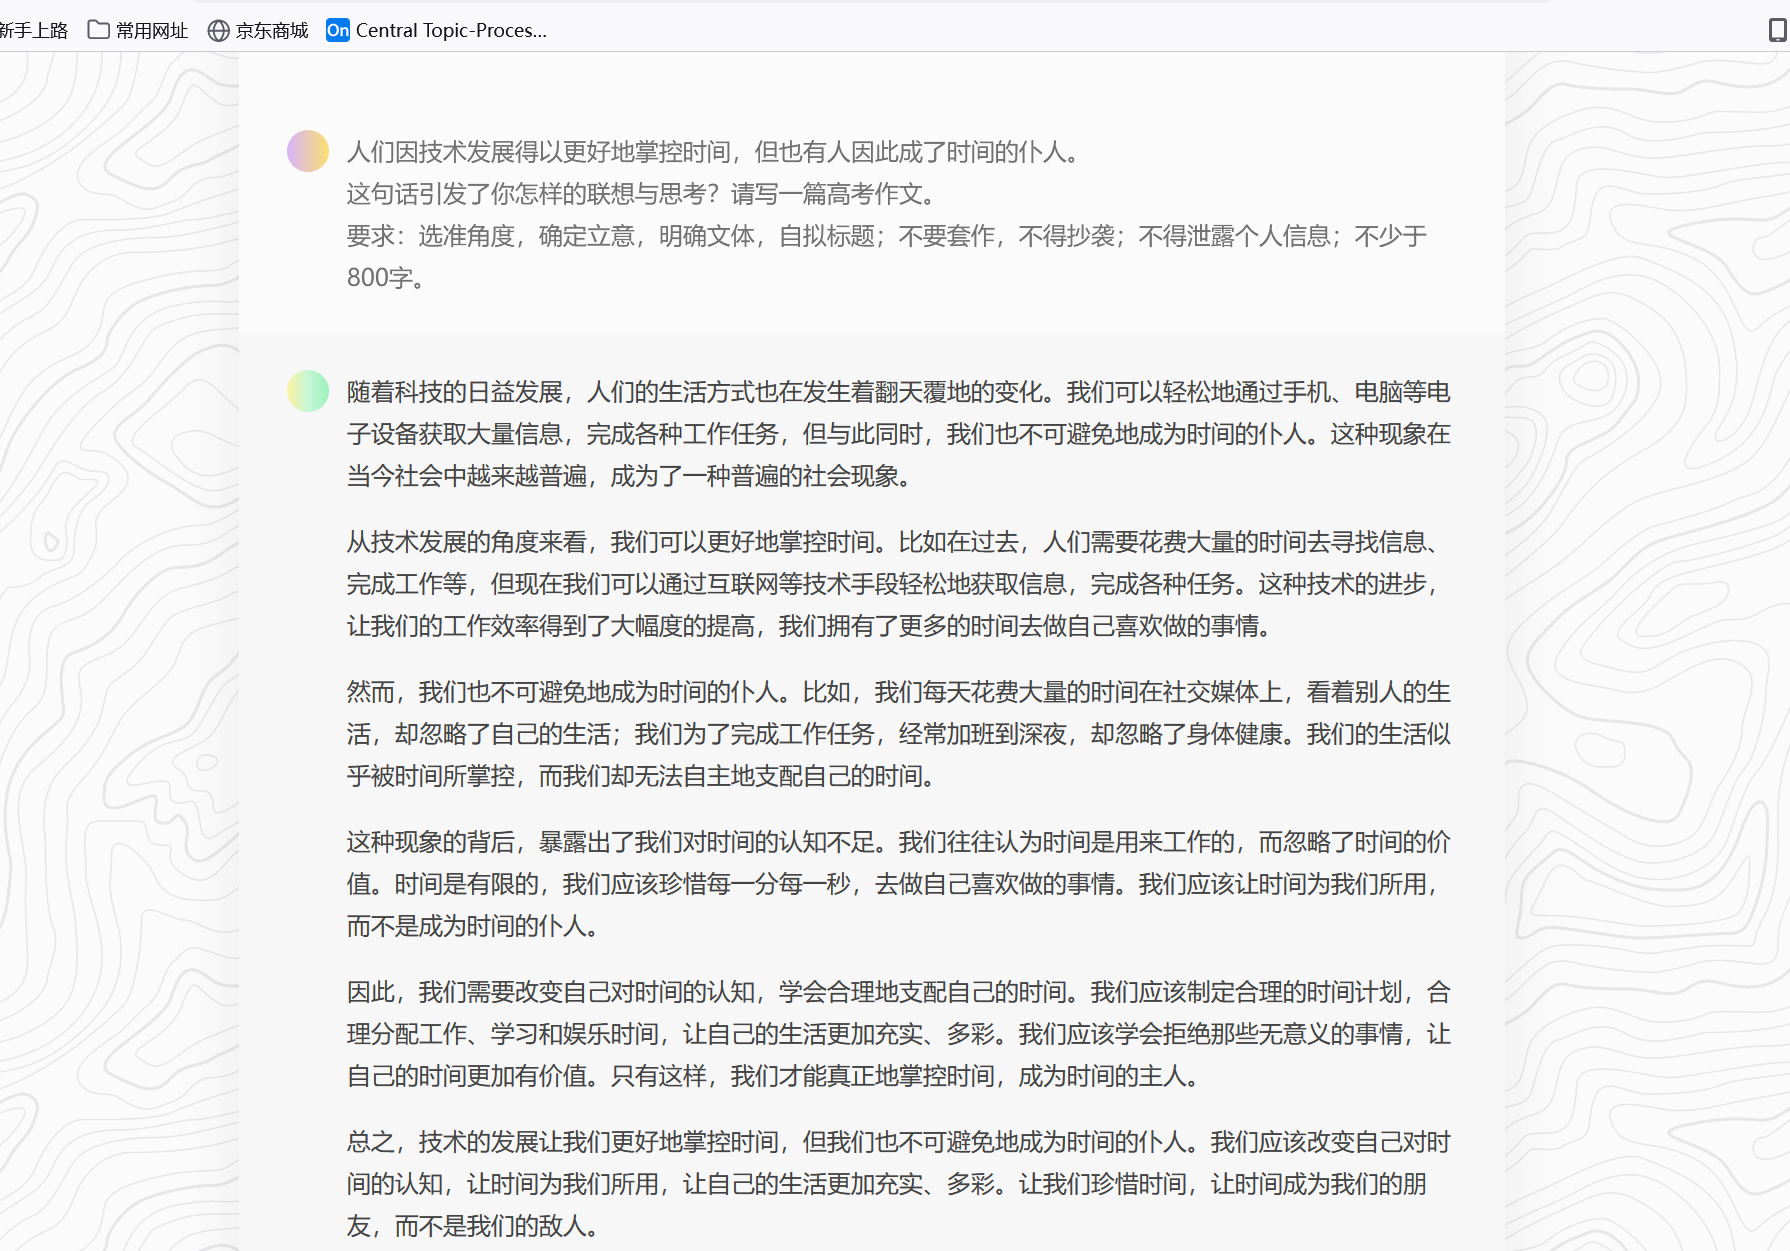Click the requirement line starting 要求：选准角度
1790x1251 pixels.
[x=887, y=236]
